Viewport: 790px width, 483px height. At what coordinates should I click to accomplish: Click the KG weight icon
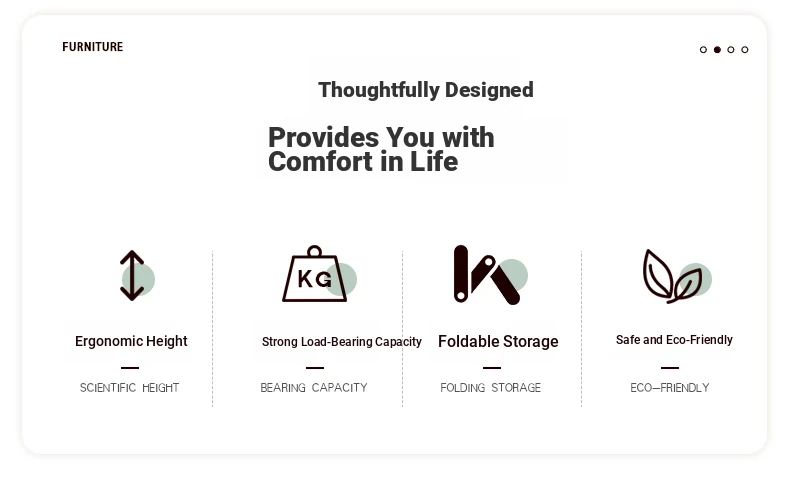click(315, 275)
